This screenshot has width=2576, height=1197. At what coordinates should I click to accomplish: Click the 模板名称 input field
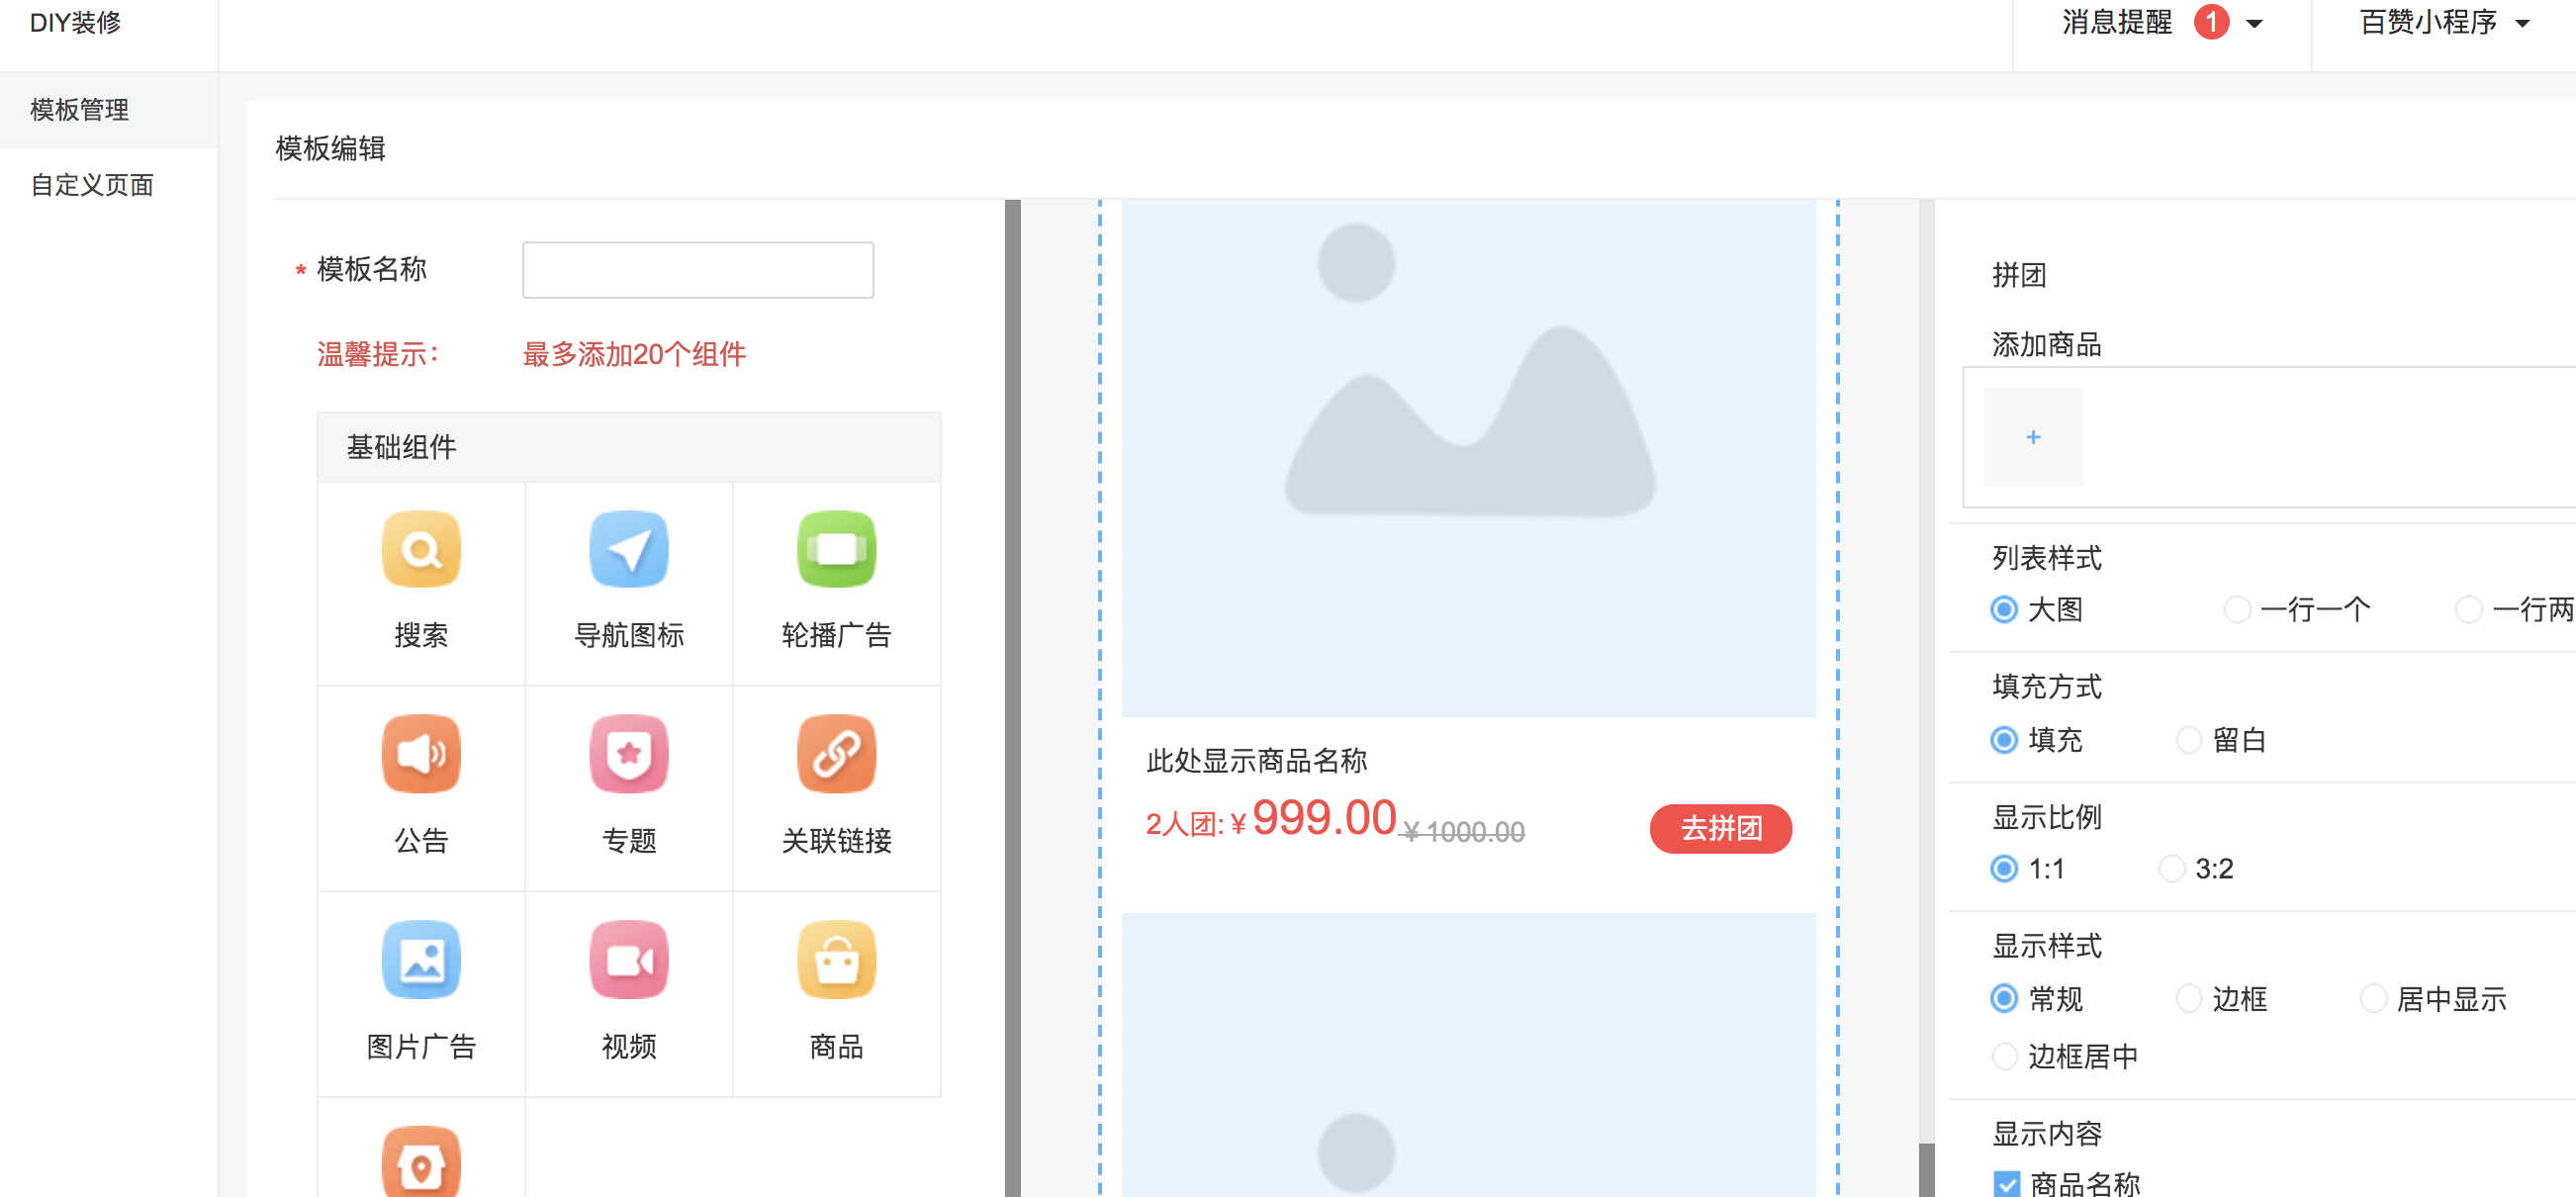(698, 269)
